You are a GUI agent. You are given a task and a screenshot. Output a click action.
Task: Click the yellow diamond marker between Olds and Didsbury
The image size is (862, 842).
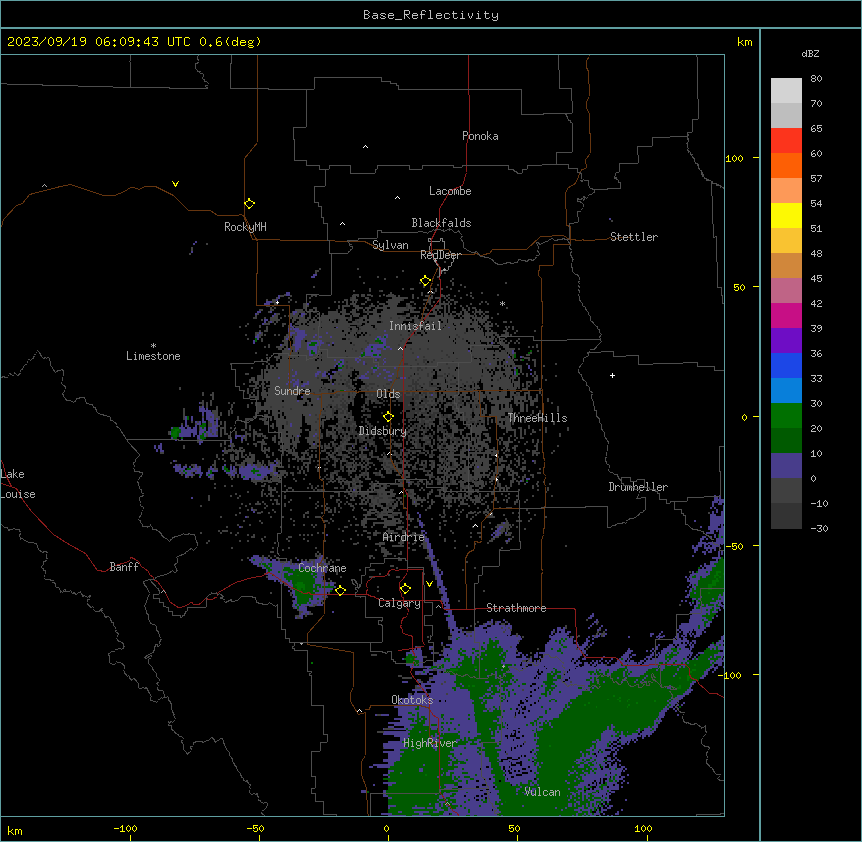(389, 416)
